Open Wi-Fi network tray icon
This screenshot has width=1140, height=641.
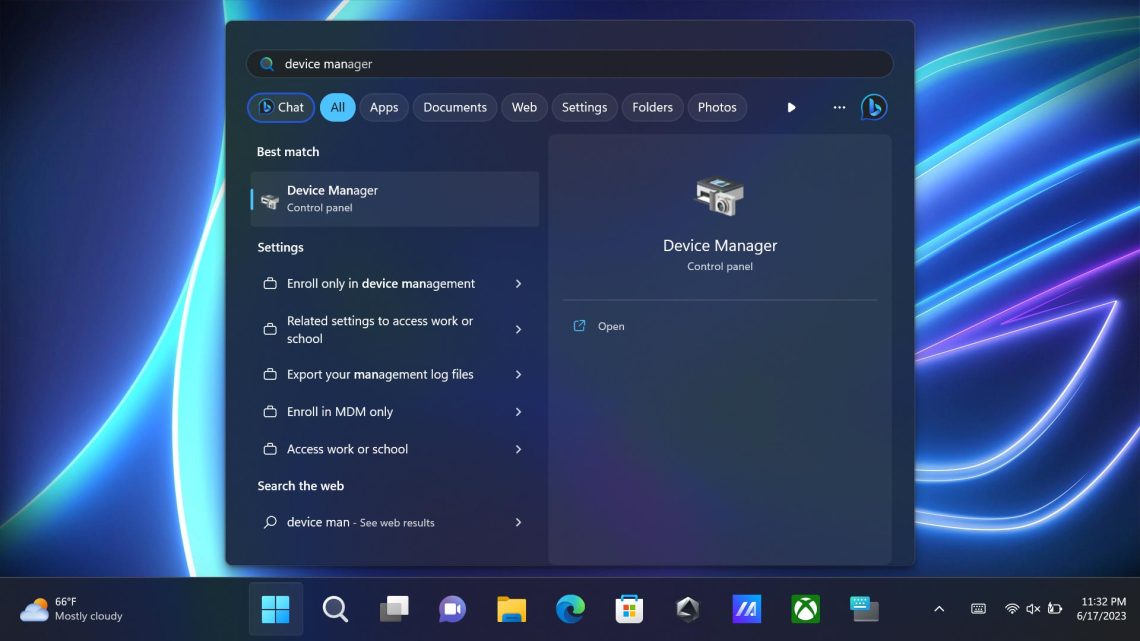click(x=1011, y=609)
